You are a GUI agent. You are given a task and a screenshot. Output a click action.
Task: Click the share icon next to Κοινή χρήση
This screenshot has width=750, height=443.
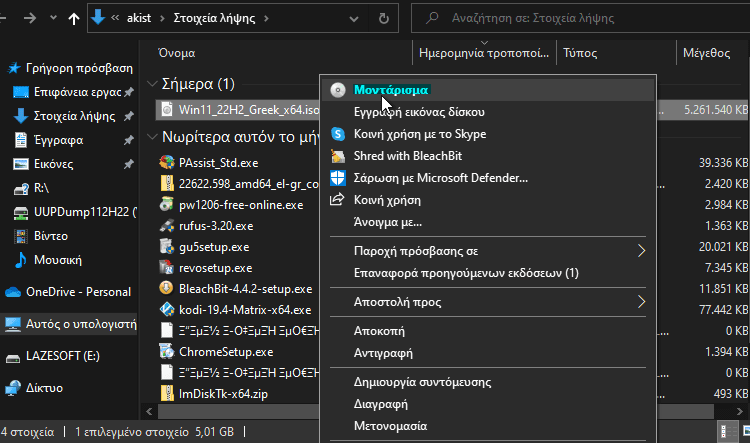[x=337, y=199]
